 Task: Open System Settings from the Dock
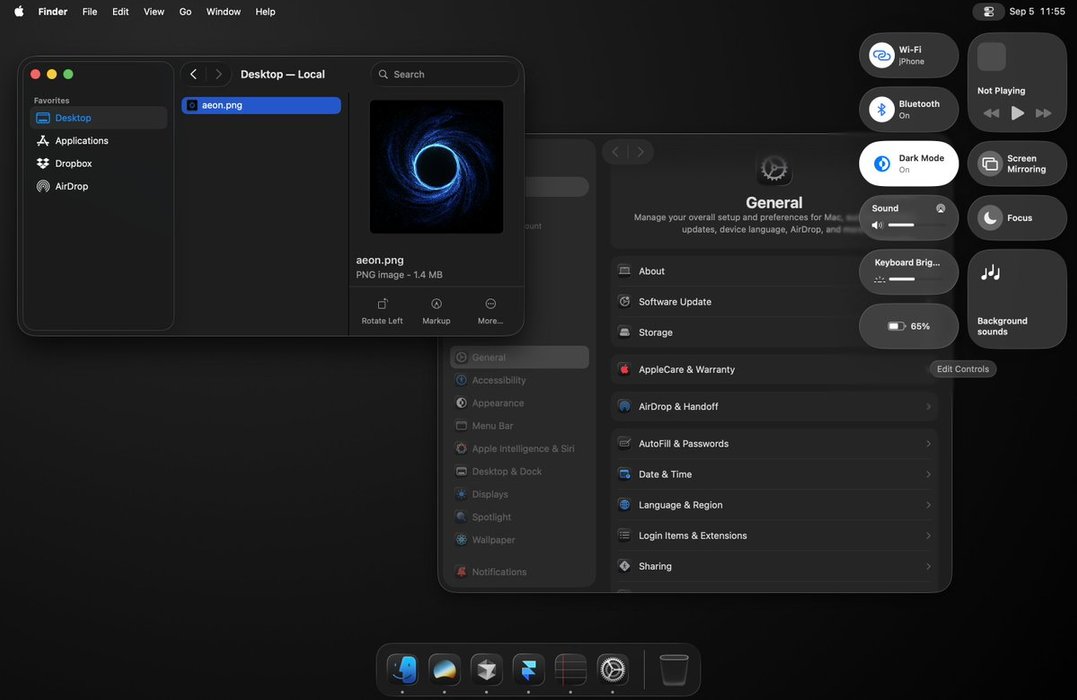pyautogui.click(x=612, y=669)
